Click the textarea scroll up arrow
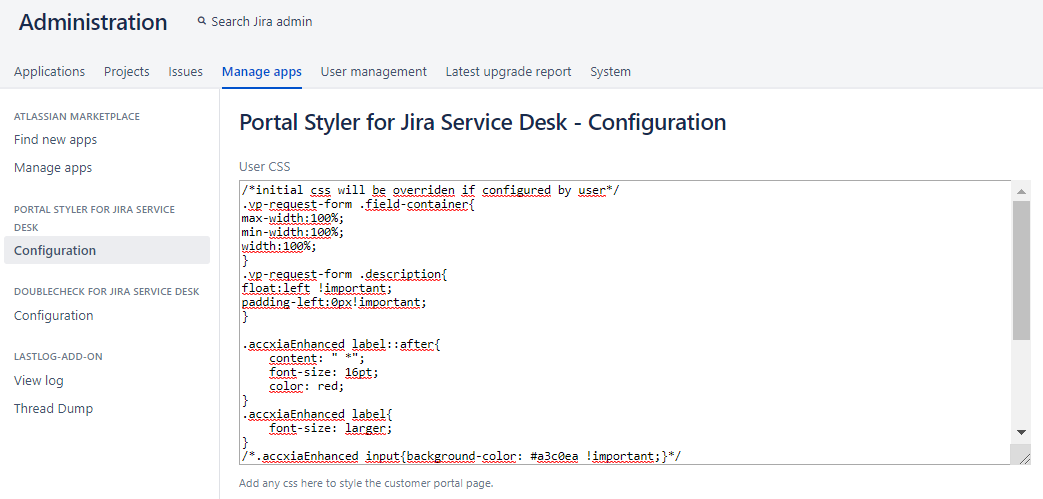1043x499 pixels. pyautogui.click(x=1021, y=192)
